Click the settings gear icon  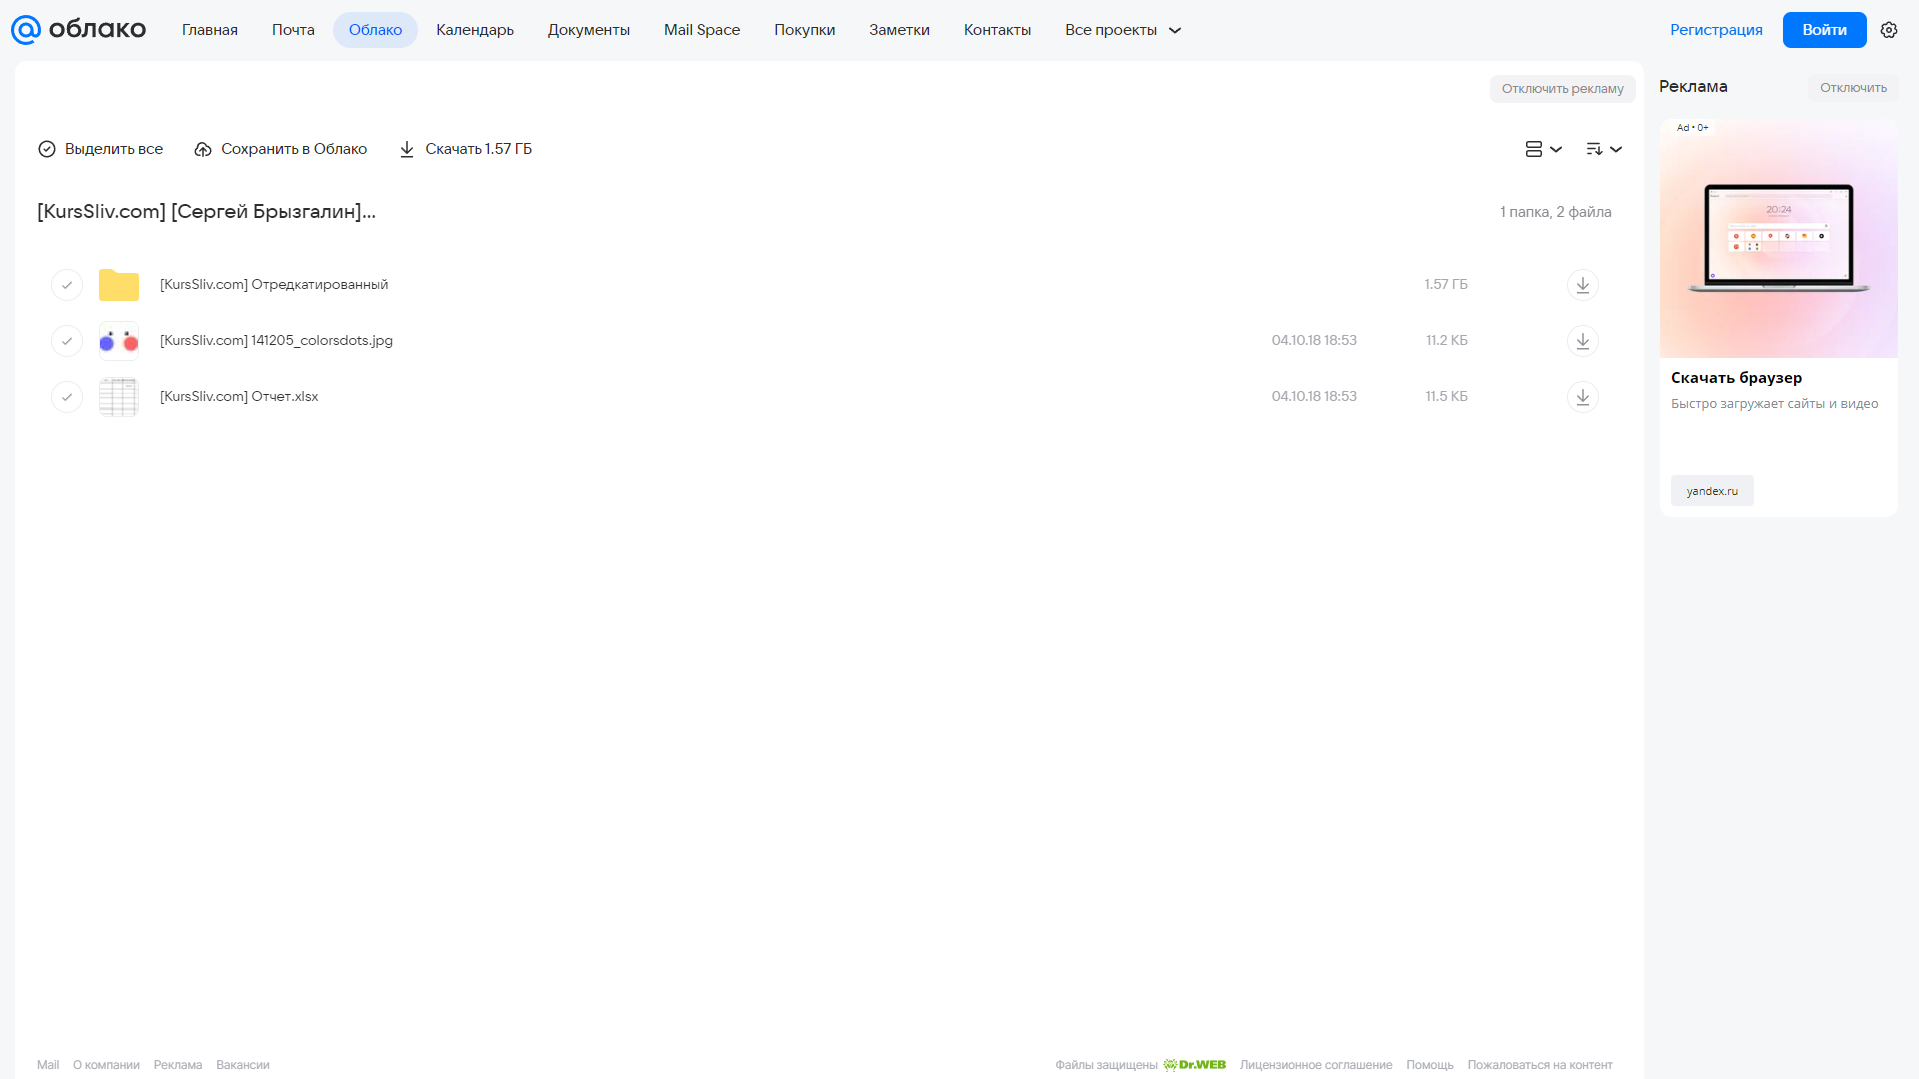tap(1889, 30)
